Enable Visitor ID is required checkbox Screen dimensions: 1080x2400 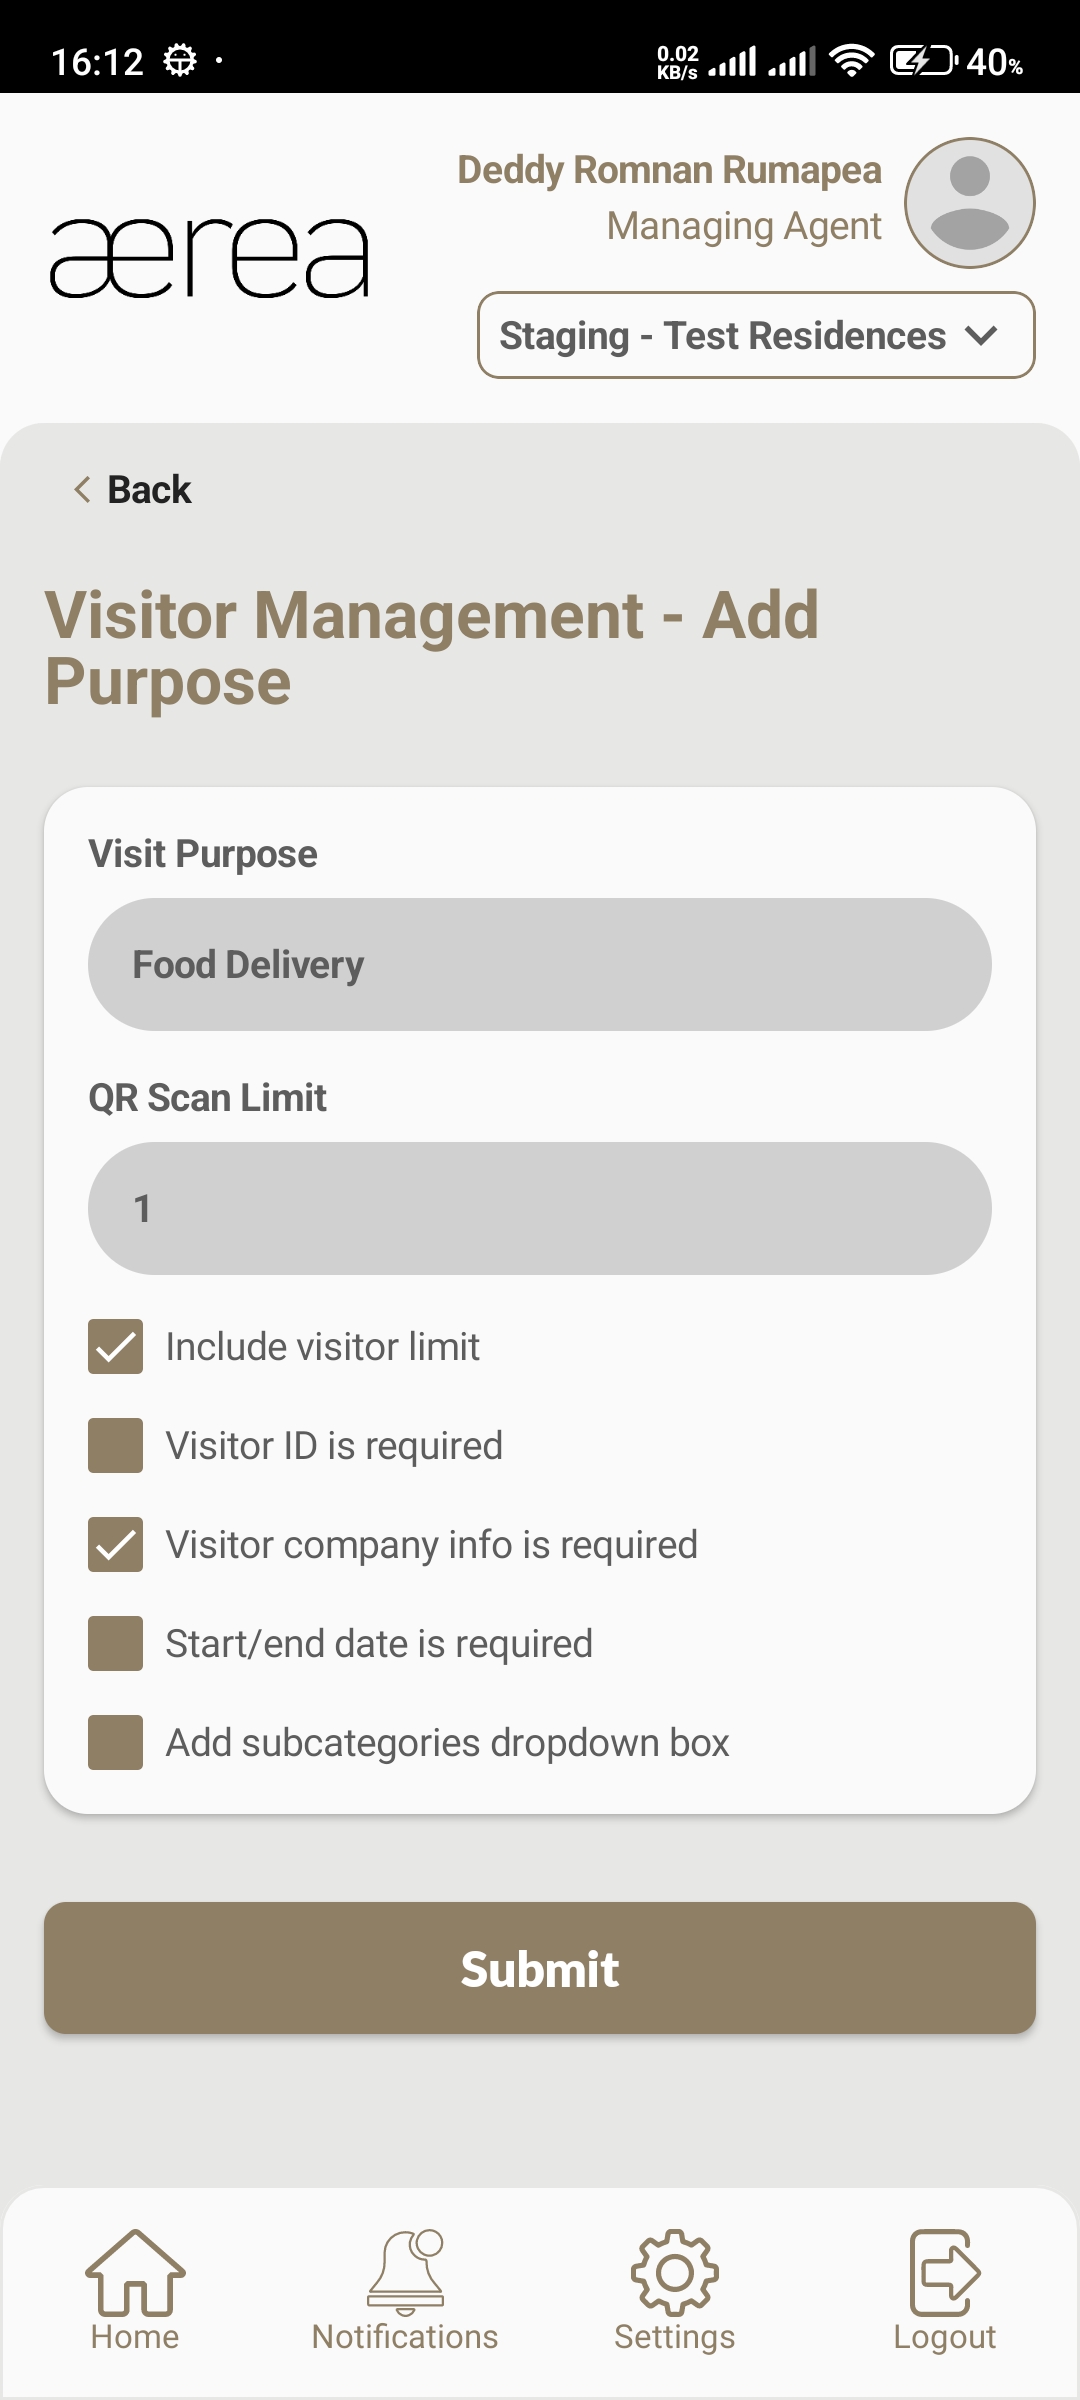(x=116, y=1446)
